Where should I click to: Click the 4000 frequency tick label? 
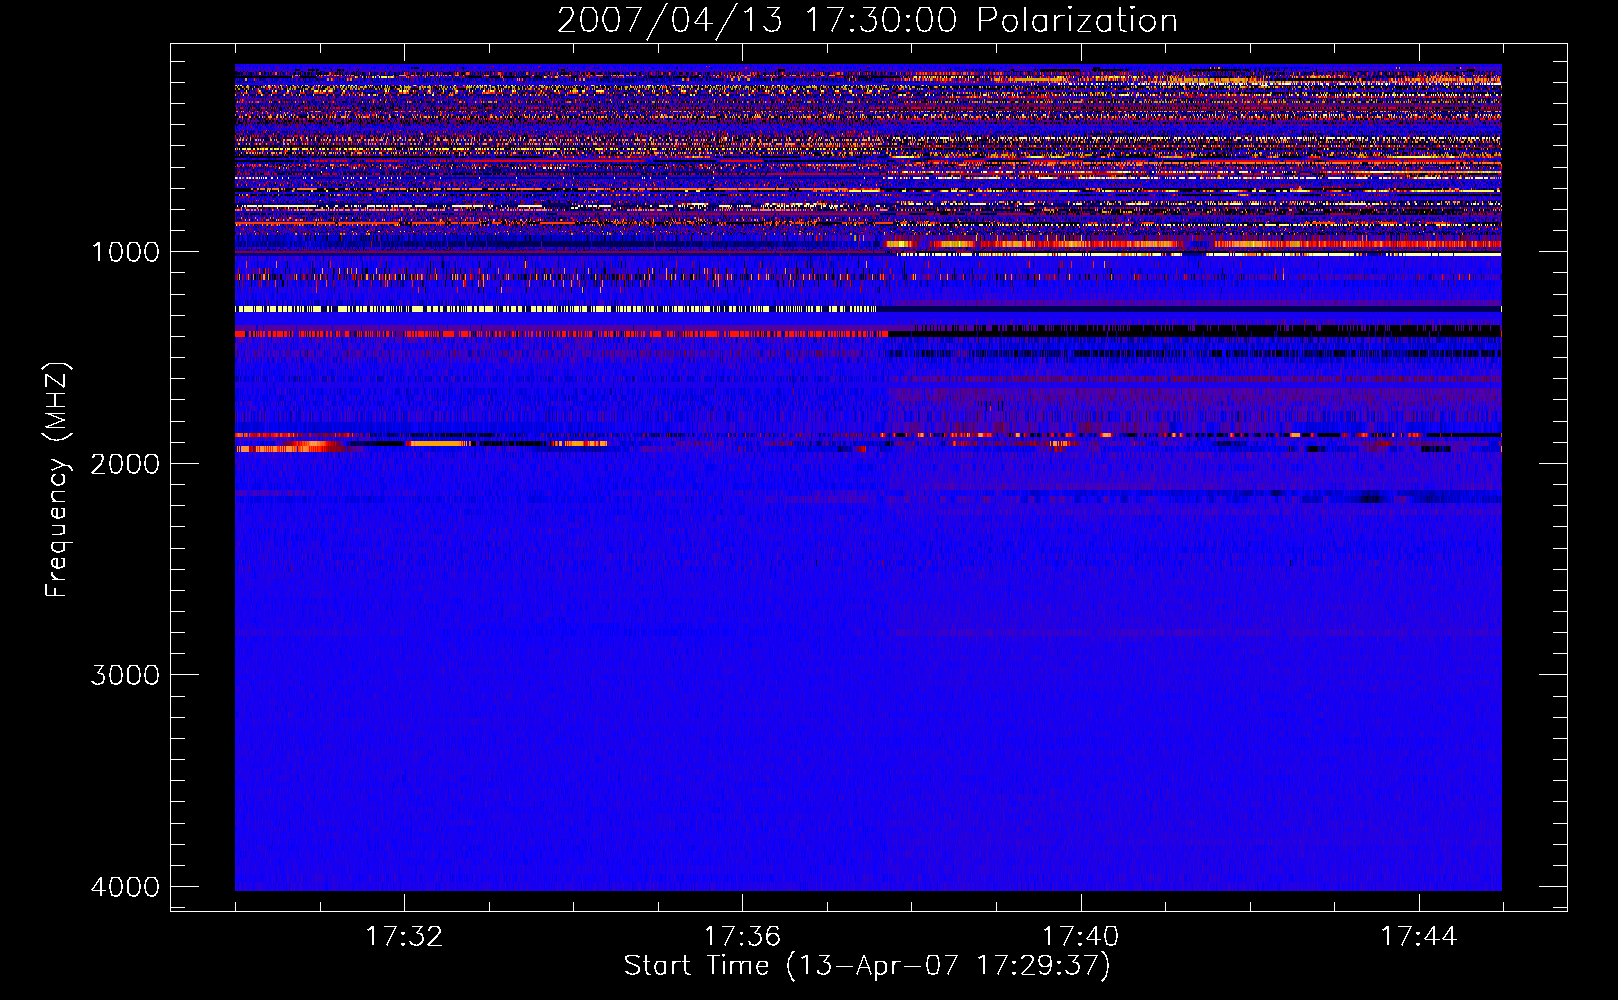pos(125,887)
